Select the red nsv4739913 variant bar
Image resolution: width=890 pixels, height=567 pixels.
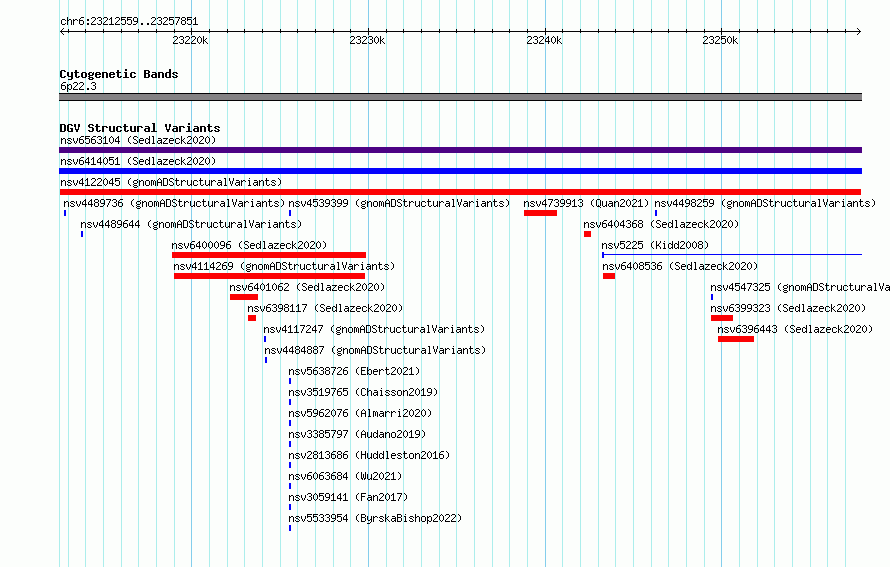tap(540, 213)
